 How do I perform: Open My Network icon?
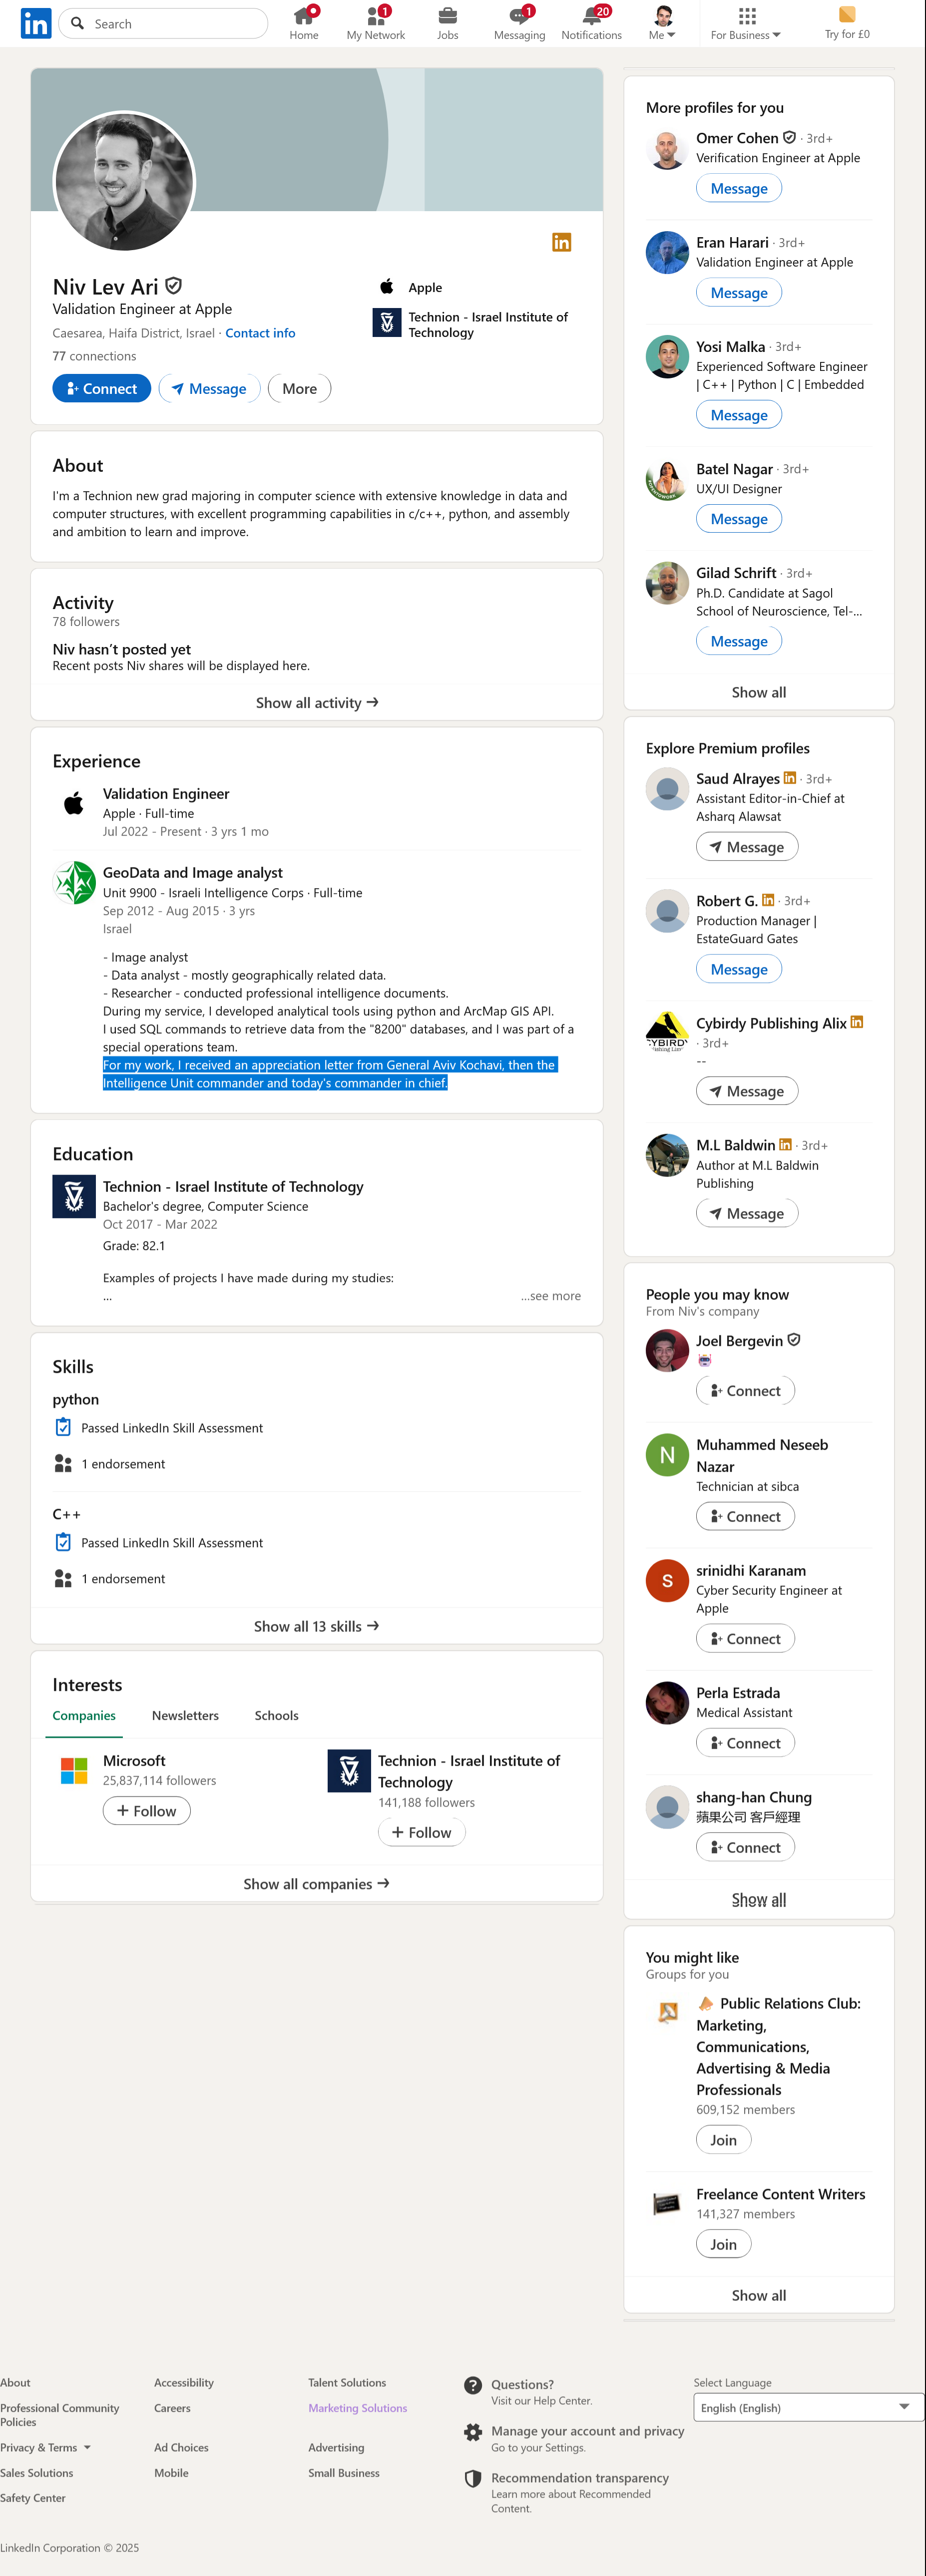tap(376, 16)
